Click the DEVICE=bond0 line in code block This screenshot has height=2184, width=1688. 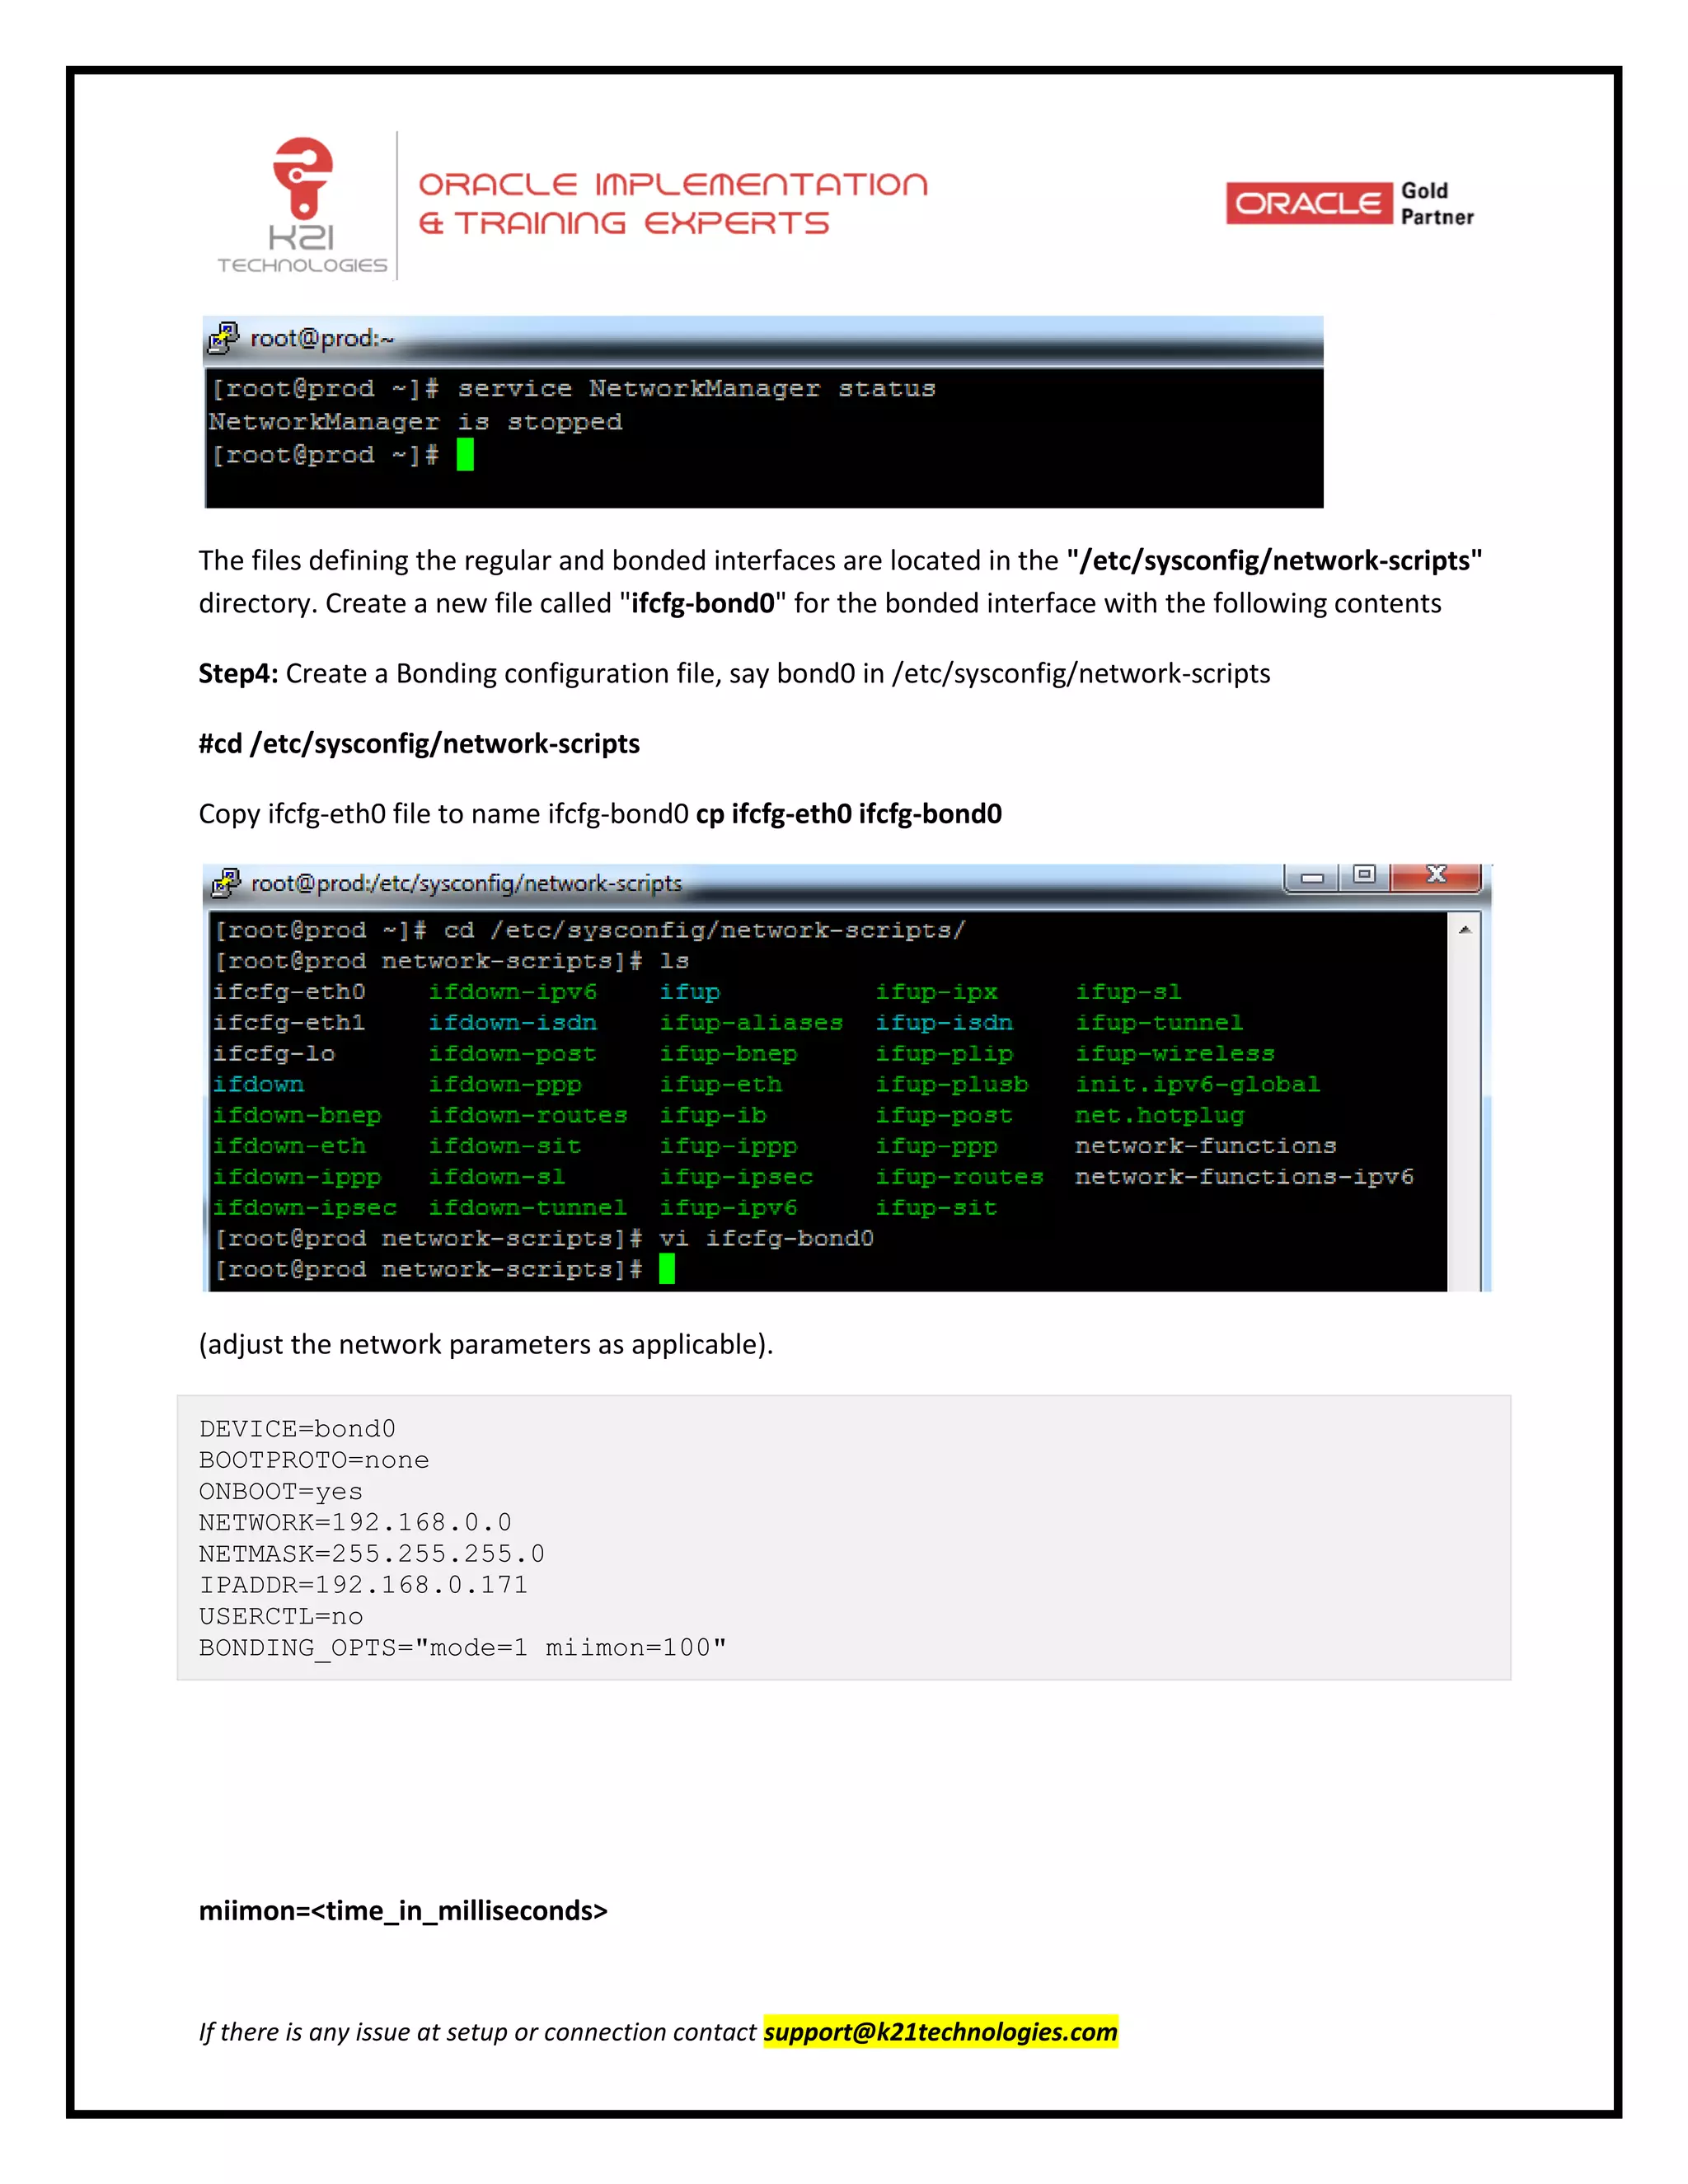297,1429
